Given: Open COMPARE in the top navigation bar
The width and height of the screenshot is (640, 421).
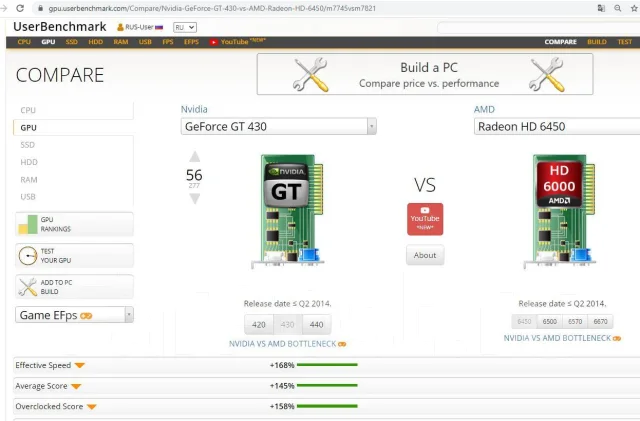Looking at the screenshot, I should pos(560,42).
